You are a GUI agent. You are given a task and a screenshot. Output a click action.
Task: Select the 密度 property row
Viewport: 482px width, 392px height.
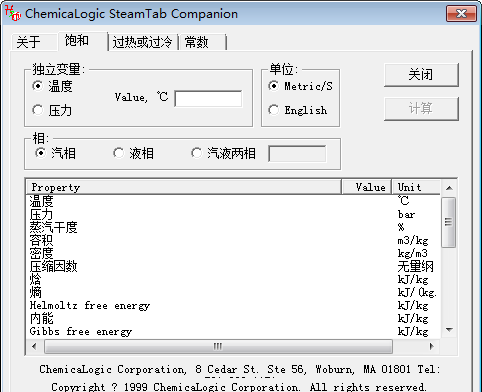233,253
